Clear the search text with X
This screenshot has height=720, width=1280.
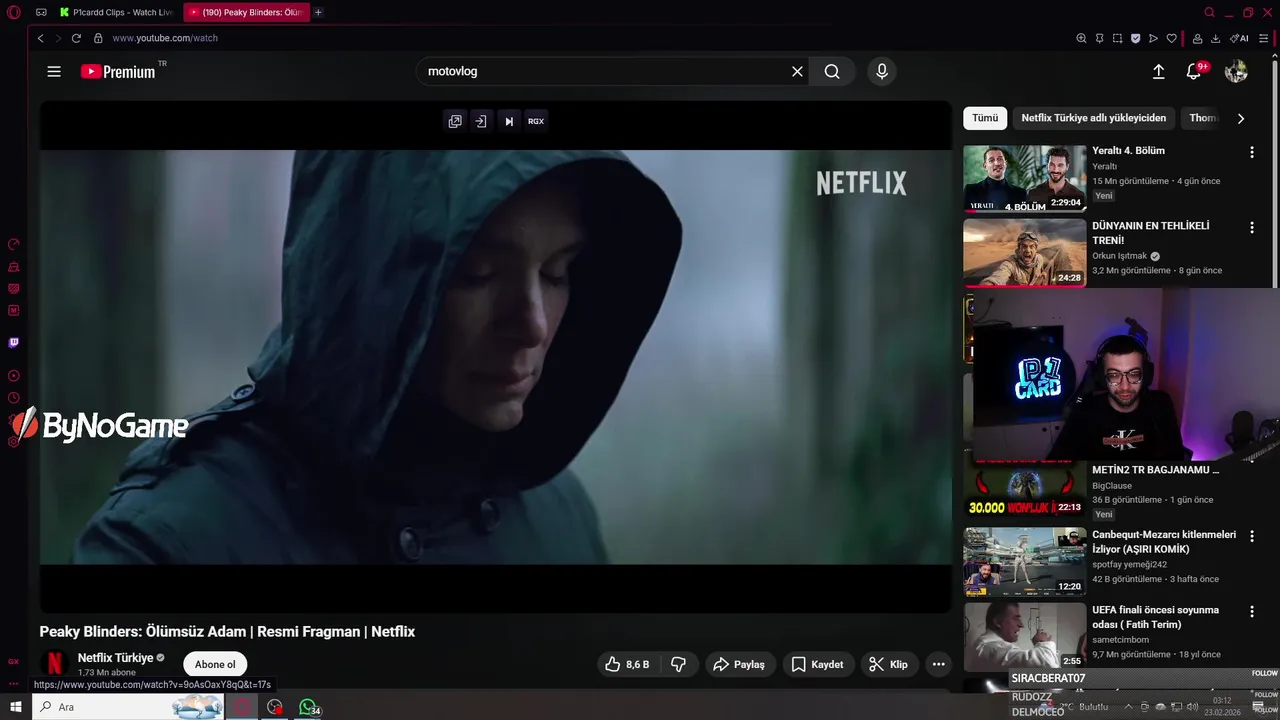click(797, 71)
